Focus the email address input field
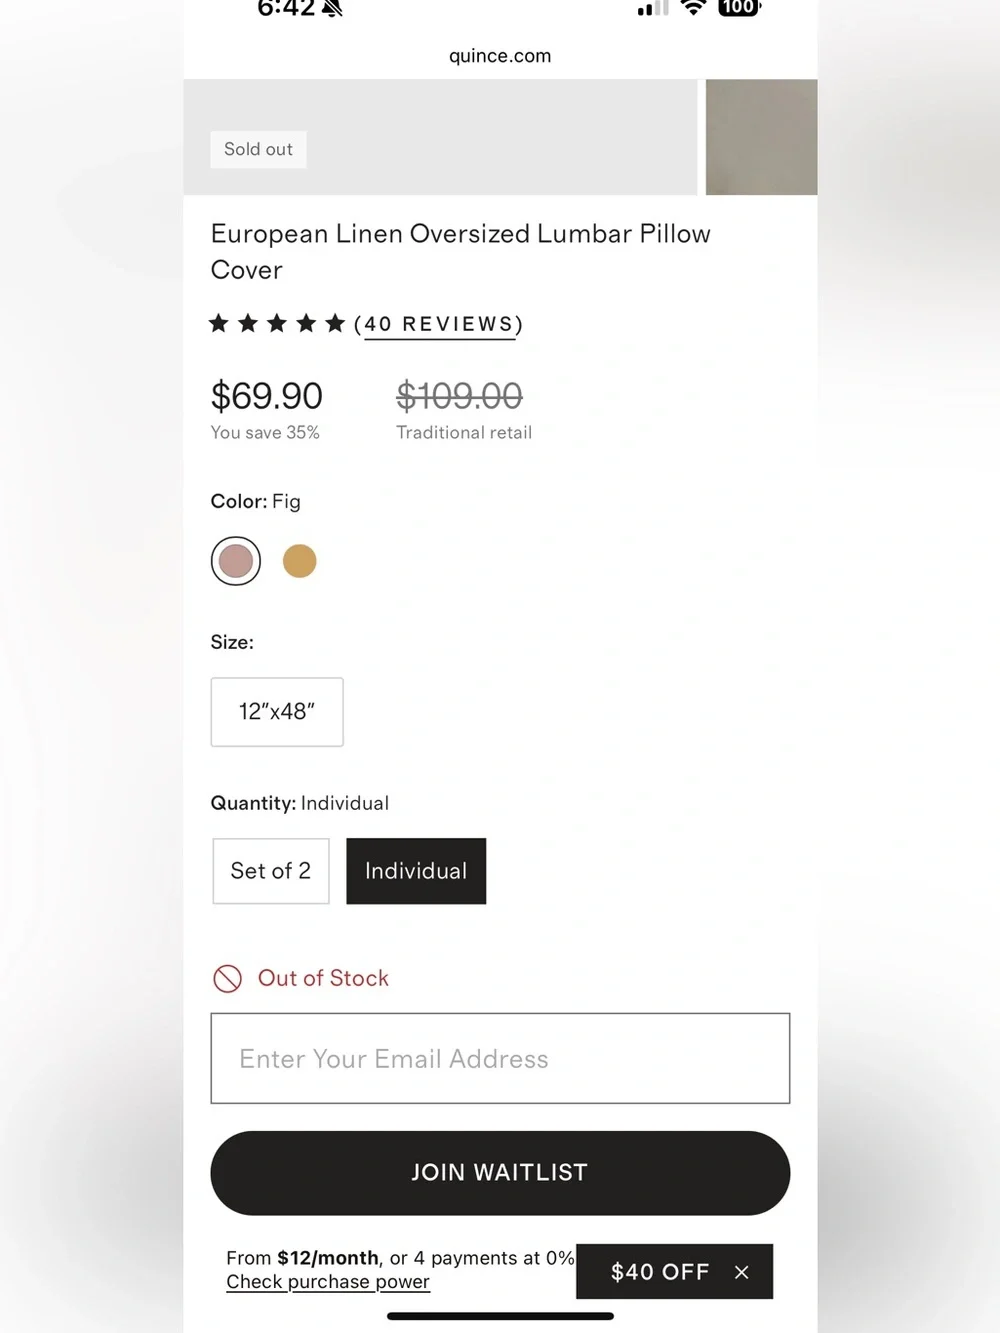1000x1333 pixels. point(500,1059)
